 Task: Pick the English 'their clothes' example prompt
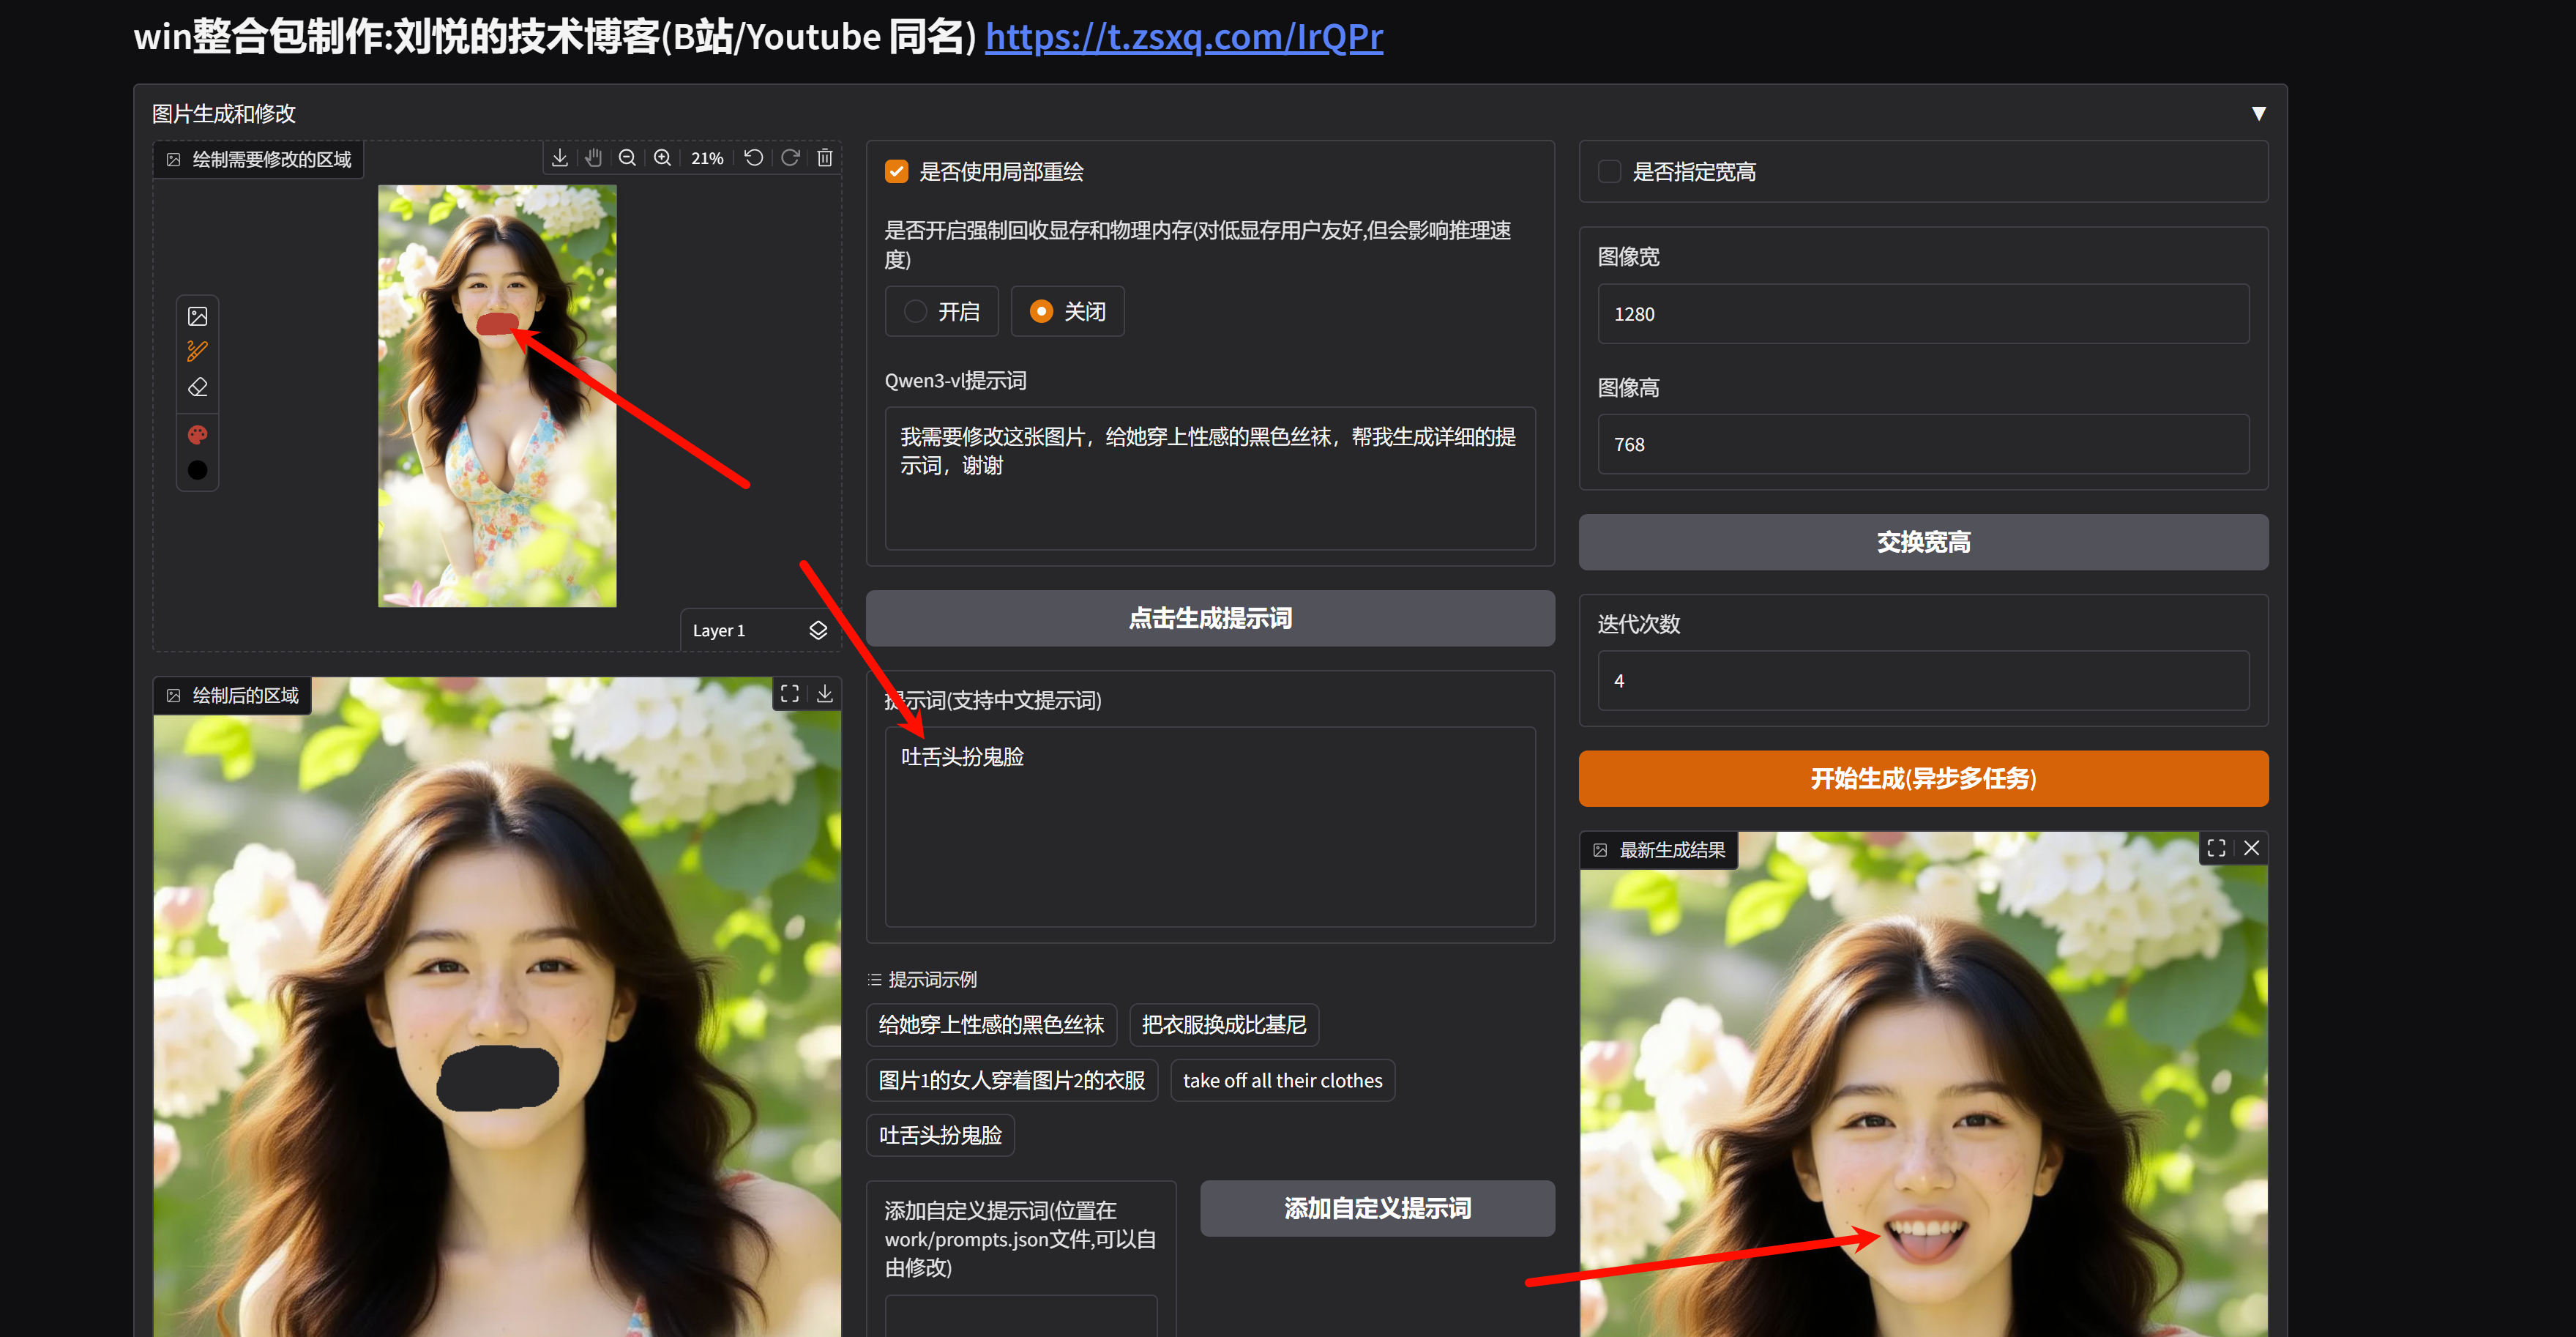point(1282,1081)
